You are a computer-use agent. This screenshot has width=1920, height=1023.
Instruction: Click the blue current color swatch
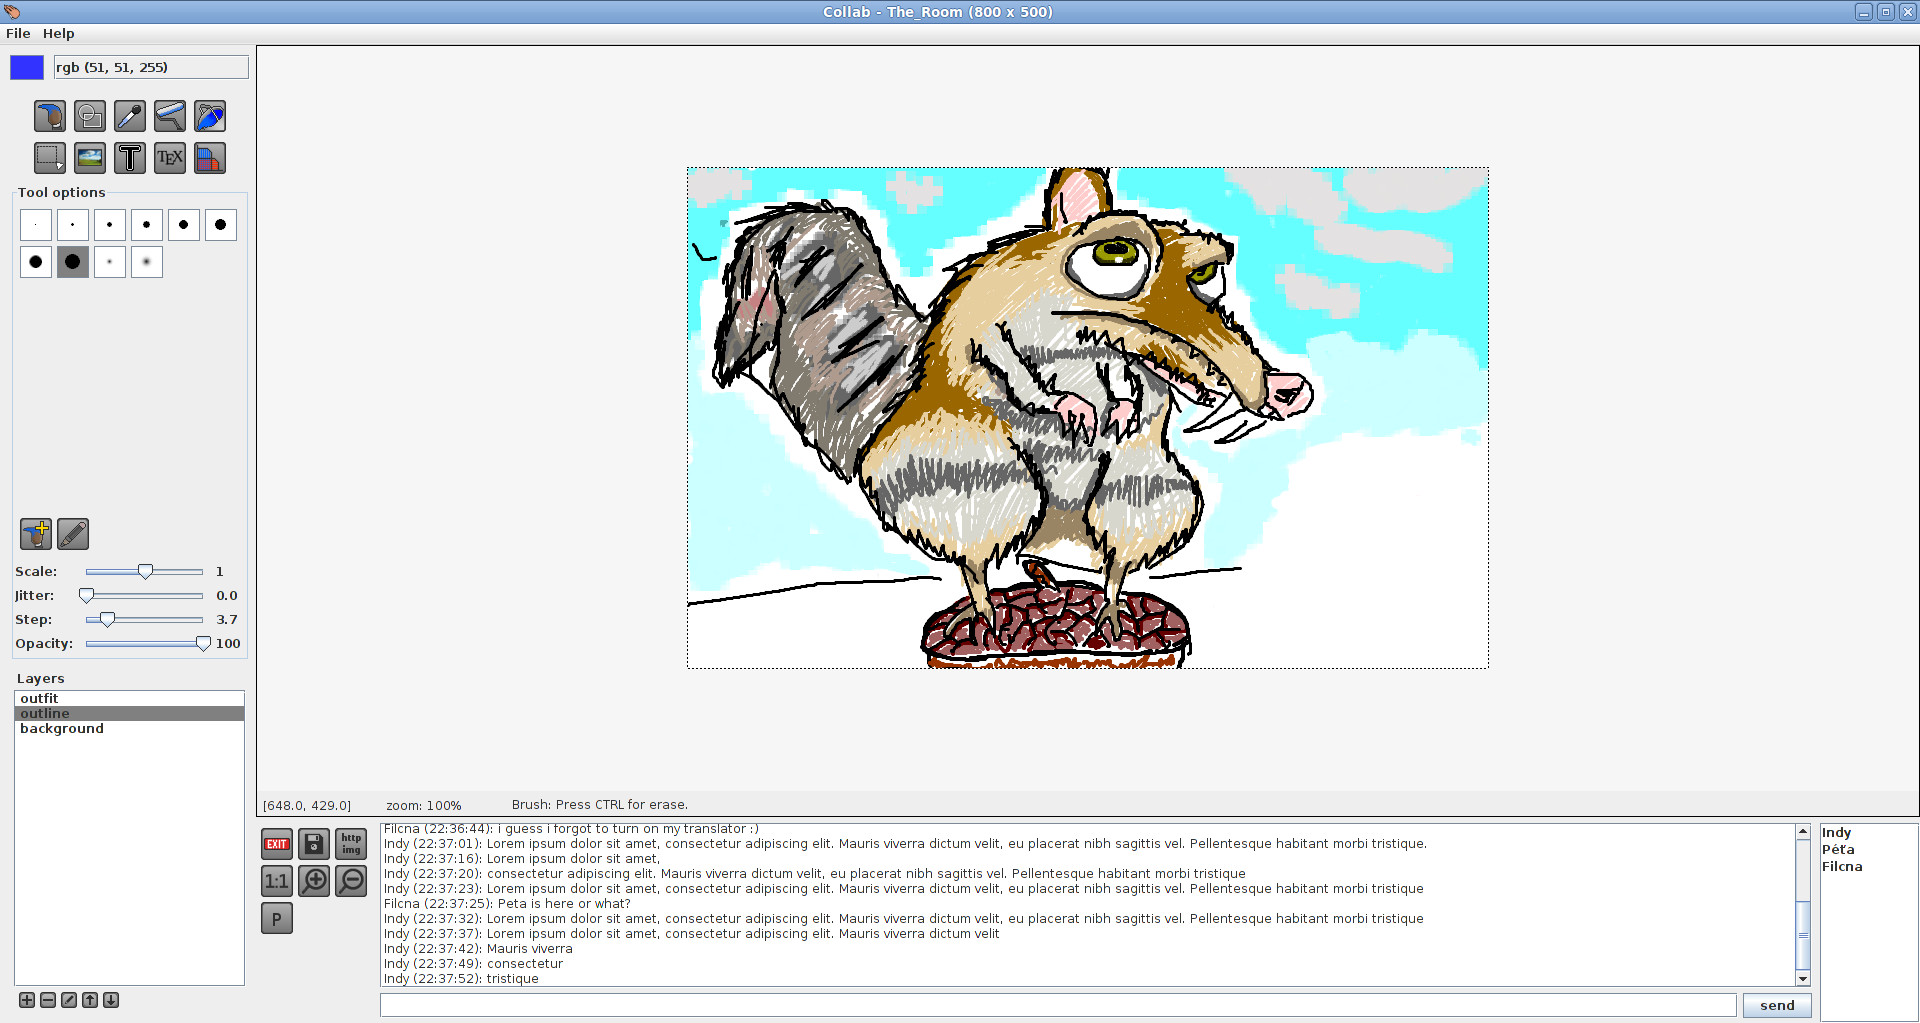pos(27,67)
